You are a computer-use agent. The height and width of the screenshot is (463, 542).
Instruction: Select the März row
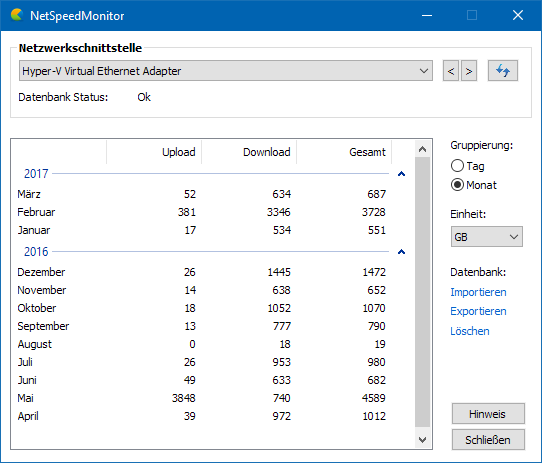pyautogui.click(x=202, y=194)
